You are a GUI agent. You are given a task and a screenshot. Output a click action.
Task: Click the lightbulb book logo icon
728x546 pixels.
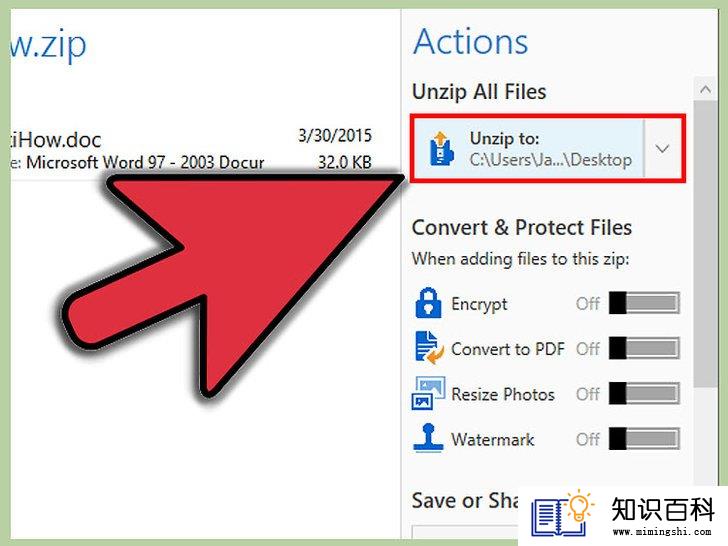pos(562,514)
